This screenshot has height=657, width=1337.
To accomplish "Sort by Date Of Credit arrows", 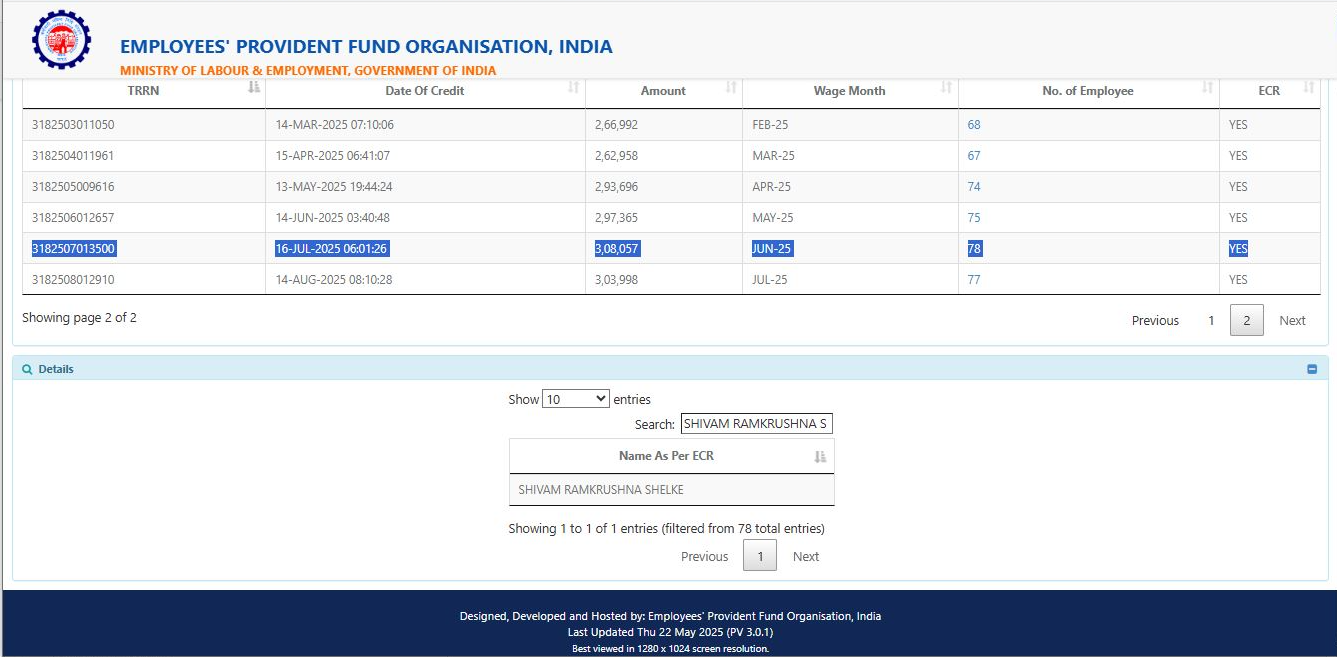I will (x=574, y=88).
